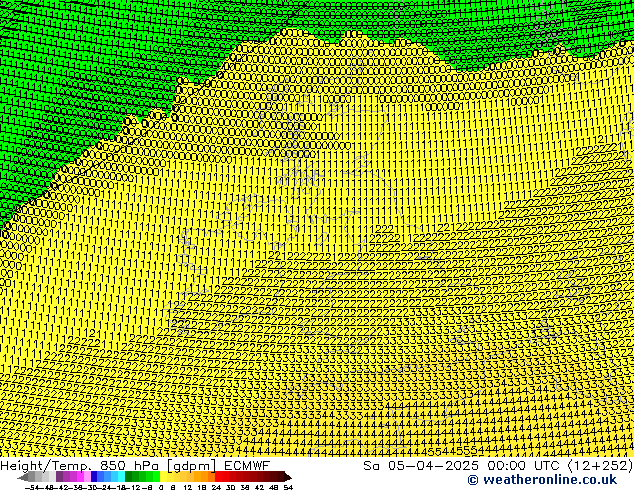Select the 'Height/Temp.' title text
This screenshot has width=634, height=490.
44,466
